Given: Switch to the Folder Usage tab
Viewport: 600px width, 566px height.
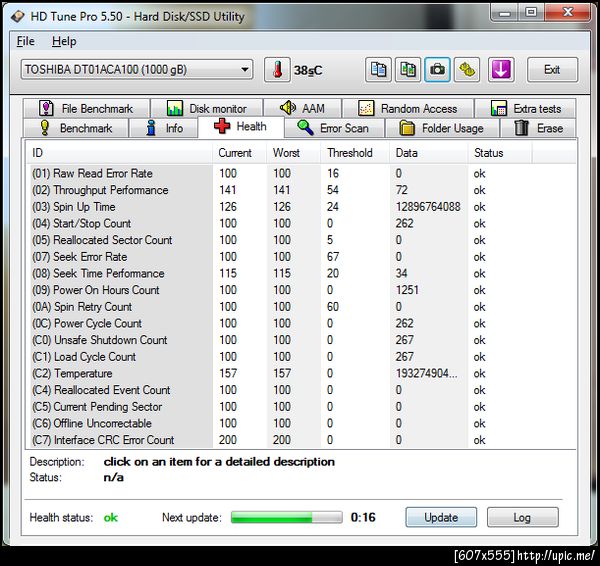Looking at the screenshot, I should (x=442, y=128).
